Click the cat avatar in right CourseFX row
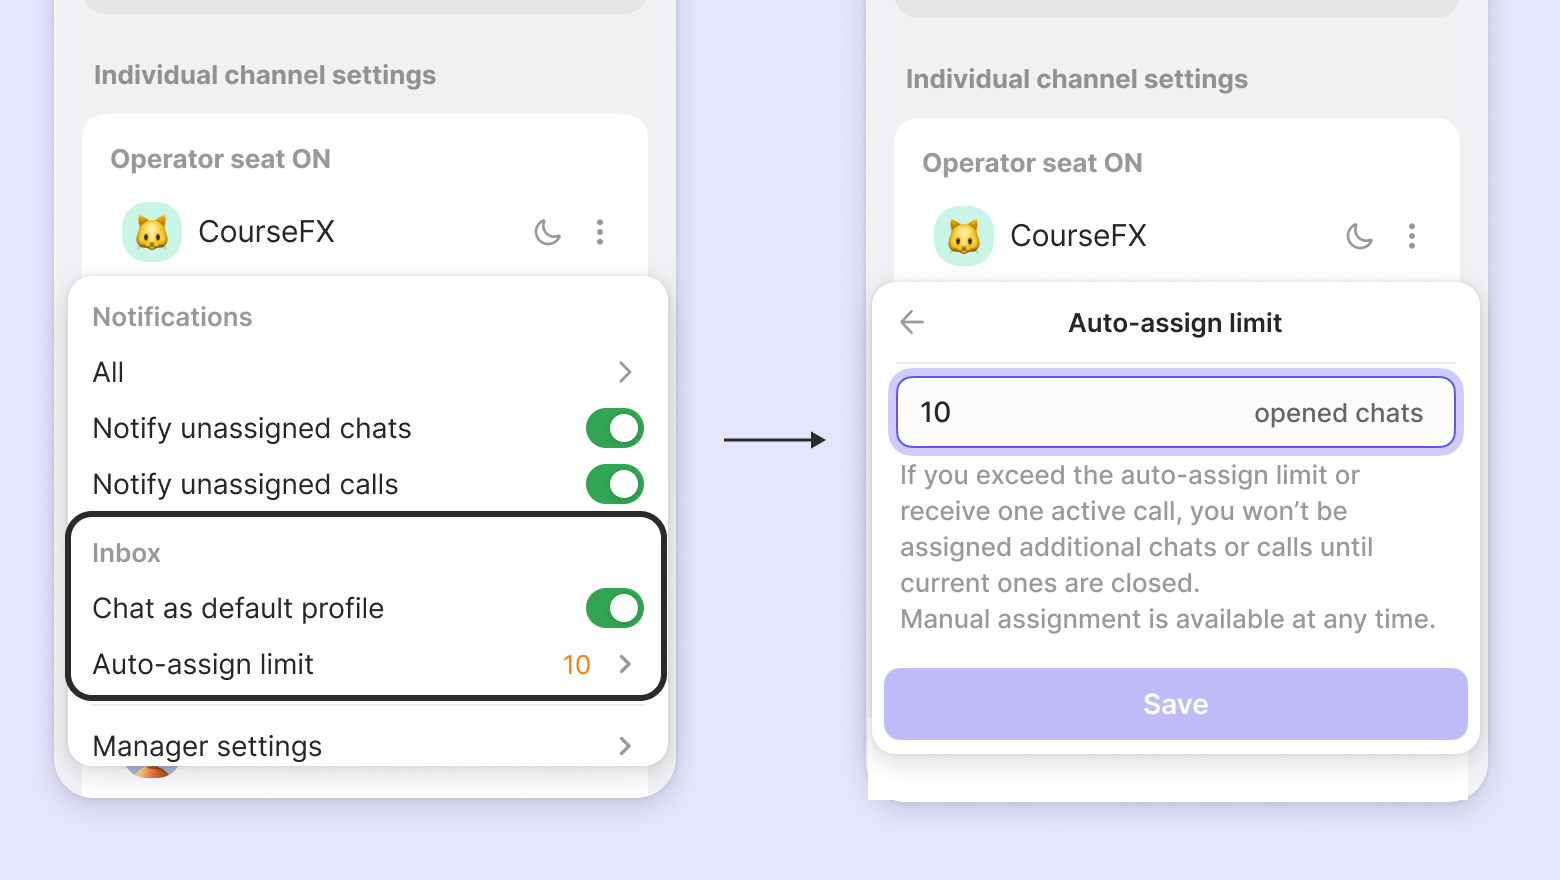Viewport: 1560px width, 880px height. (964, 236)
